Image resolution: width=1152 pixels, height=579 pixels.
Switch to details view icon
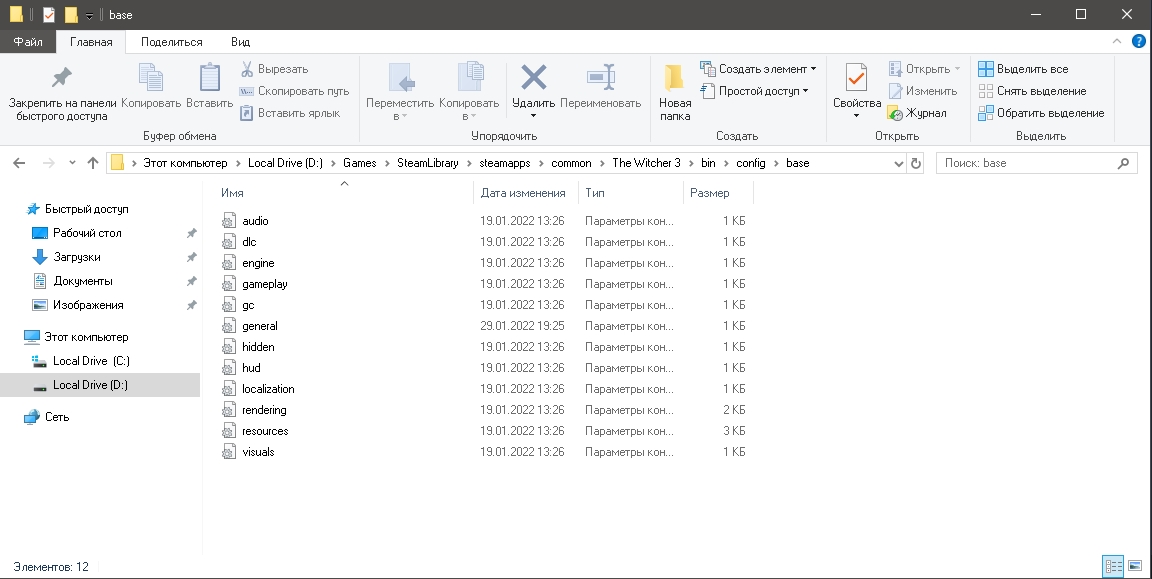[x=1113, y=566]
